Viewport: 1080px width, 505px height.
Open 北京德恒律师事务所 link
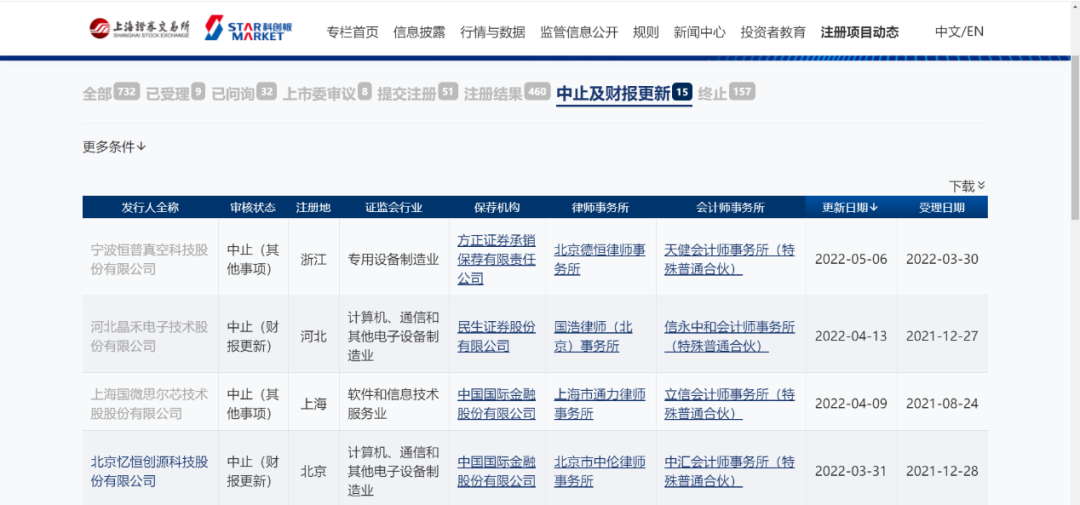coord(600,259)
